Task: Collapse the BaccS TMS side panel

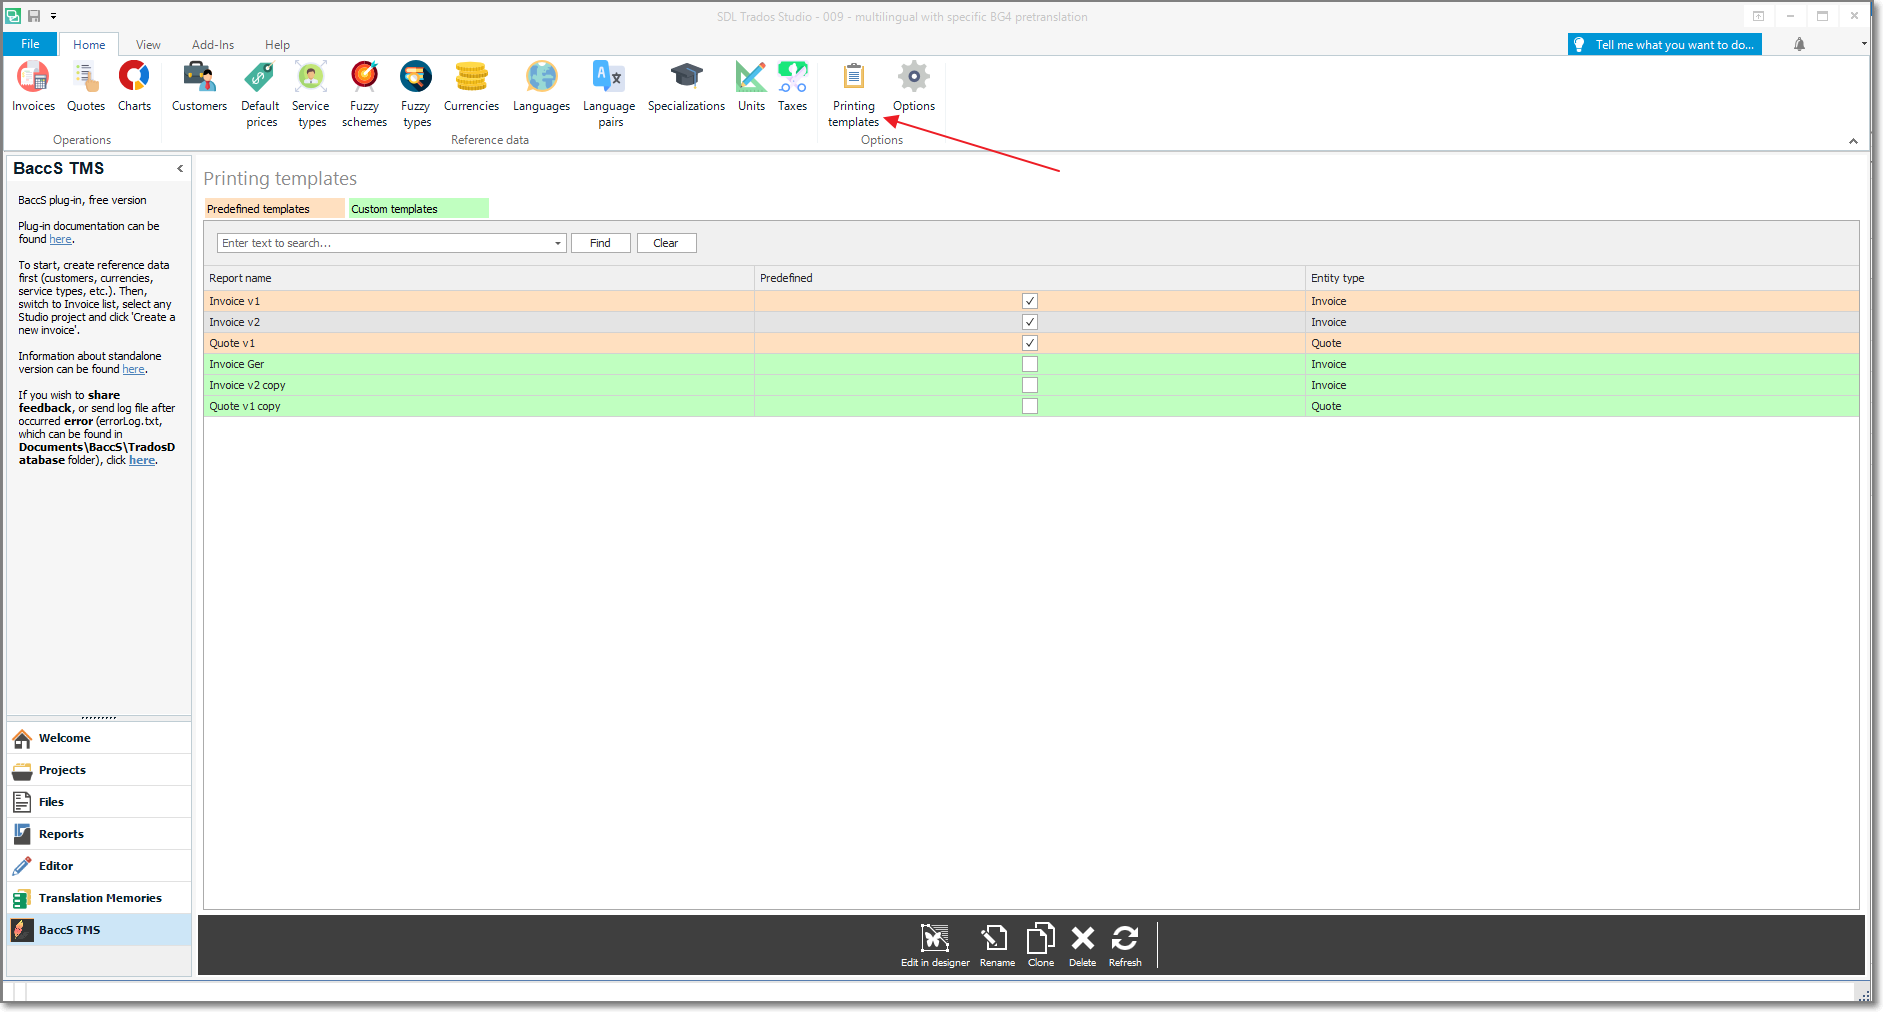Action: point(180,168)
